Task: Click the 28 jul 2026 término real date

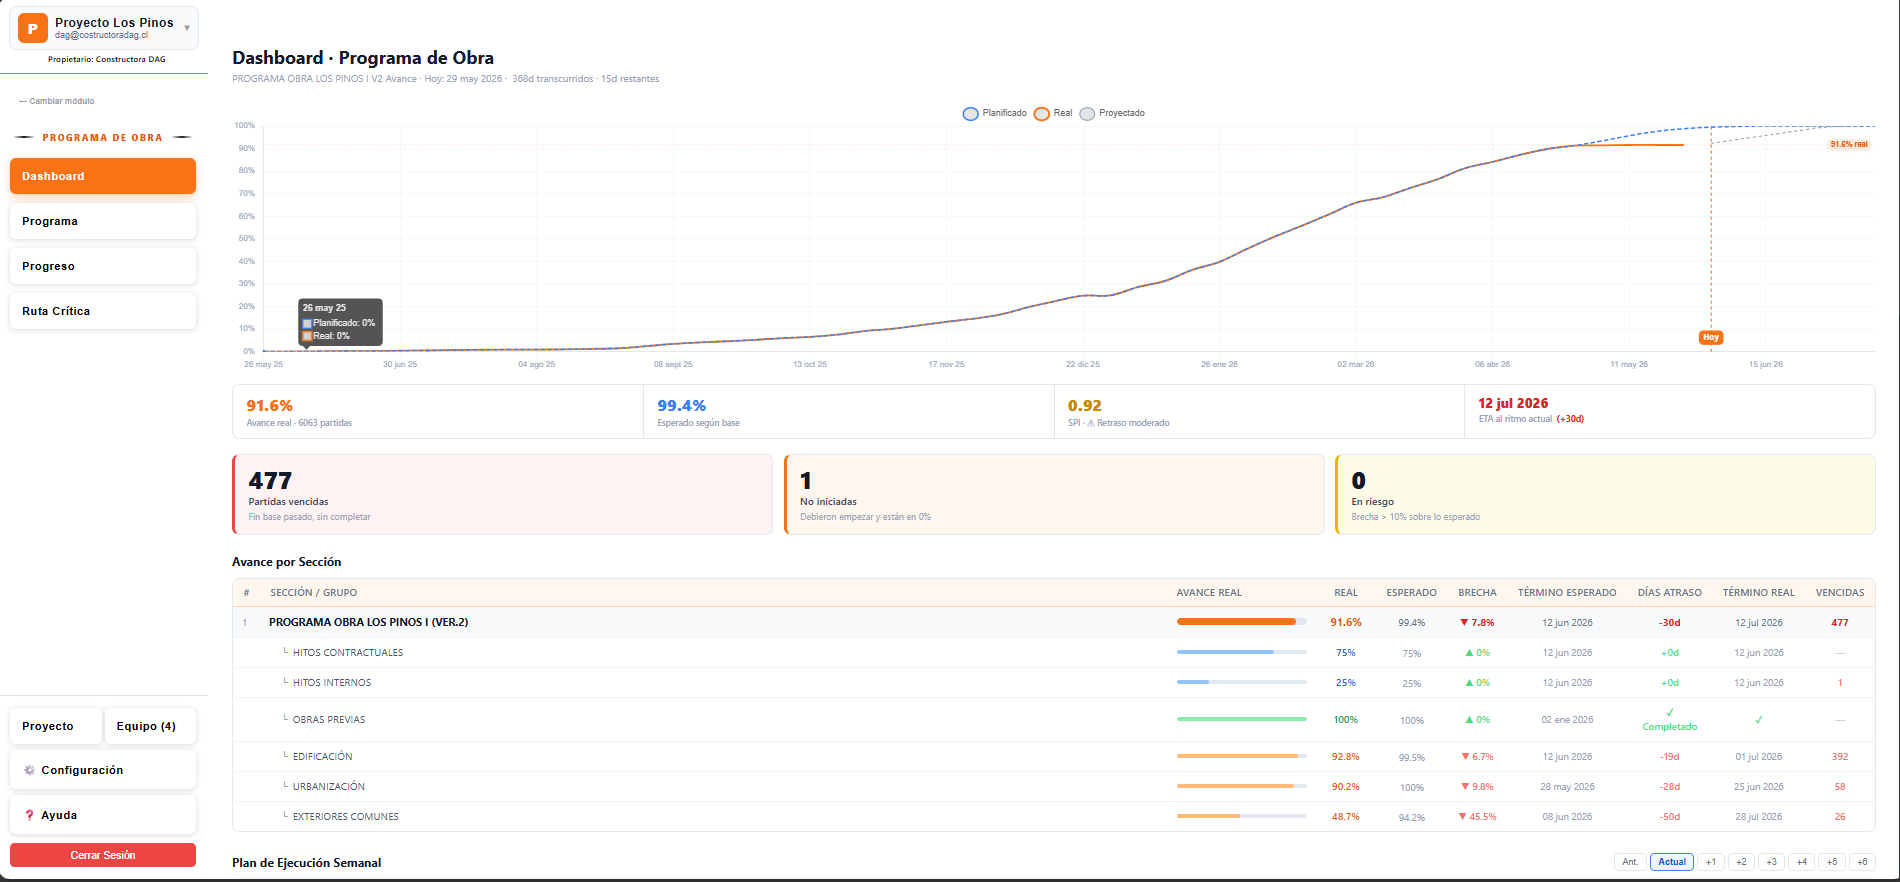Action: (x=1759, y=817)
